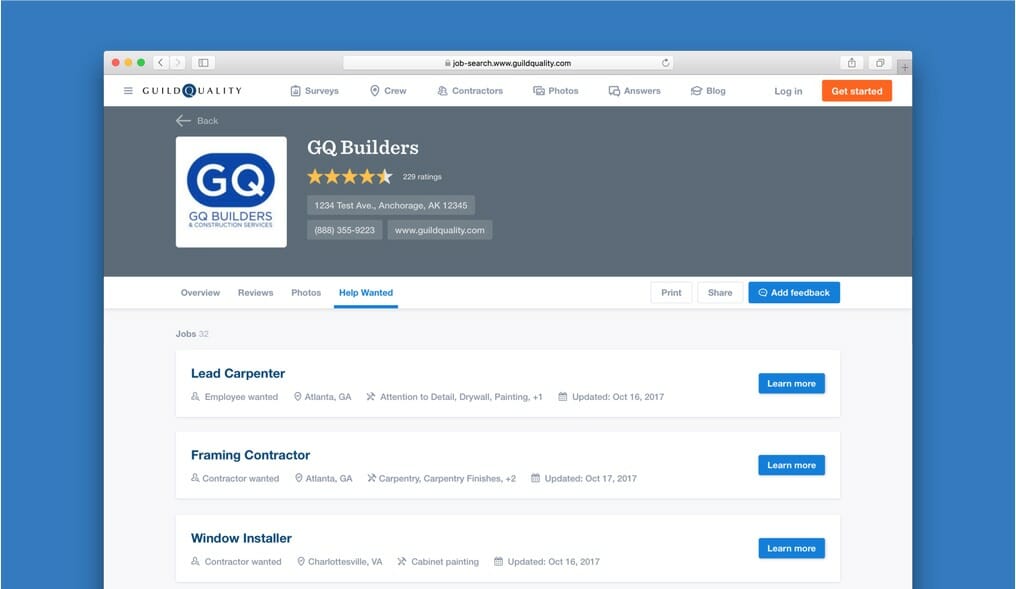This screenshot has height=589, width=1016.
Task: Click phone number (888) 355-9223
Action: click(x=345, y=230)
